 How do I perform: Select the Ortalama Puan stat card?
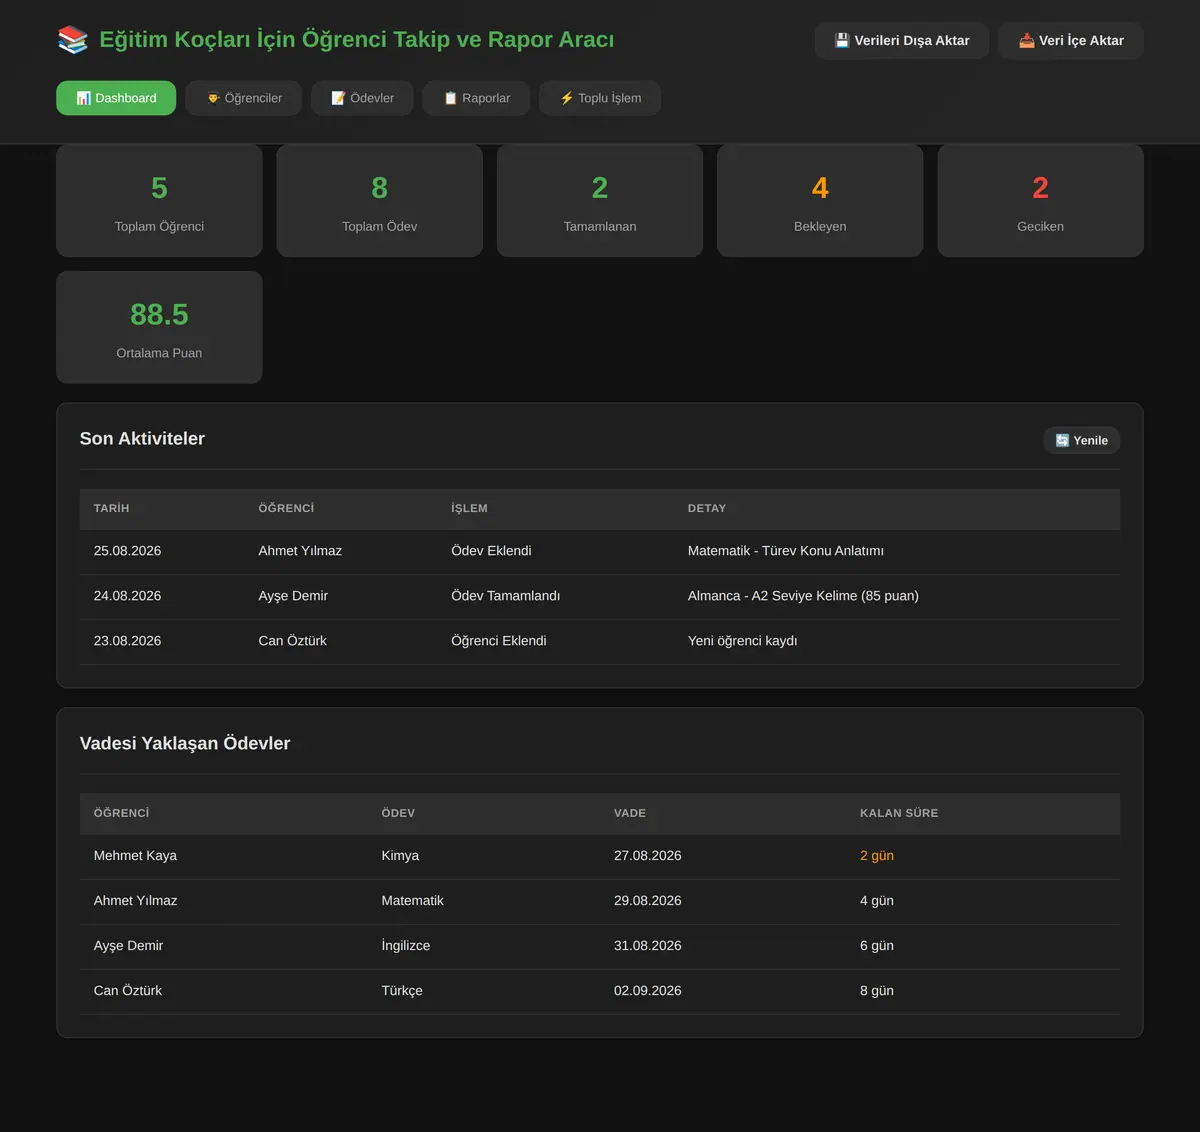click(159, 327)
